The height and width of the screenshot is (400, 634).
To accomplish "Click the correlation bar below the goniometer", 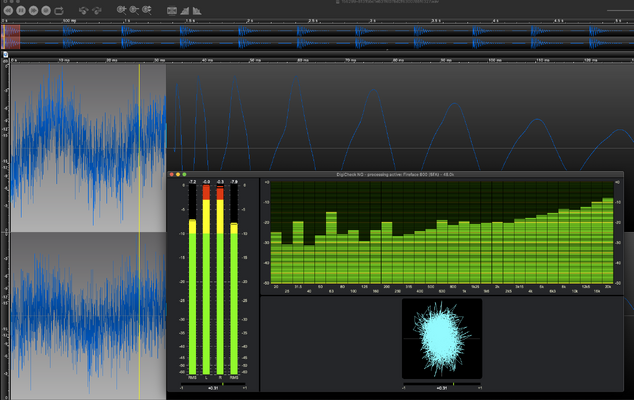I will (442, 384).
